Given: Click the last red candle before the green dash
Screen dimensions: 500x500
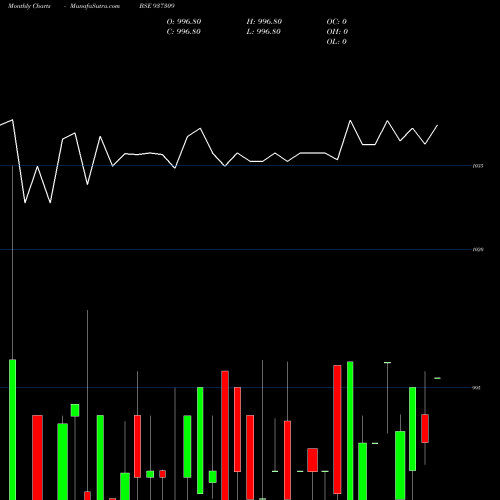Looking at the screenshot, I should [x=425, y=428].
